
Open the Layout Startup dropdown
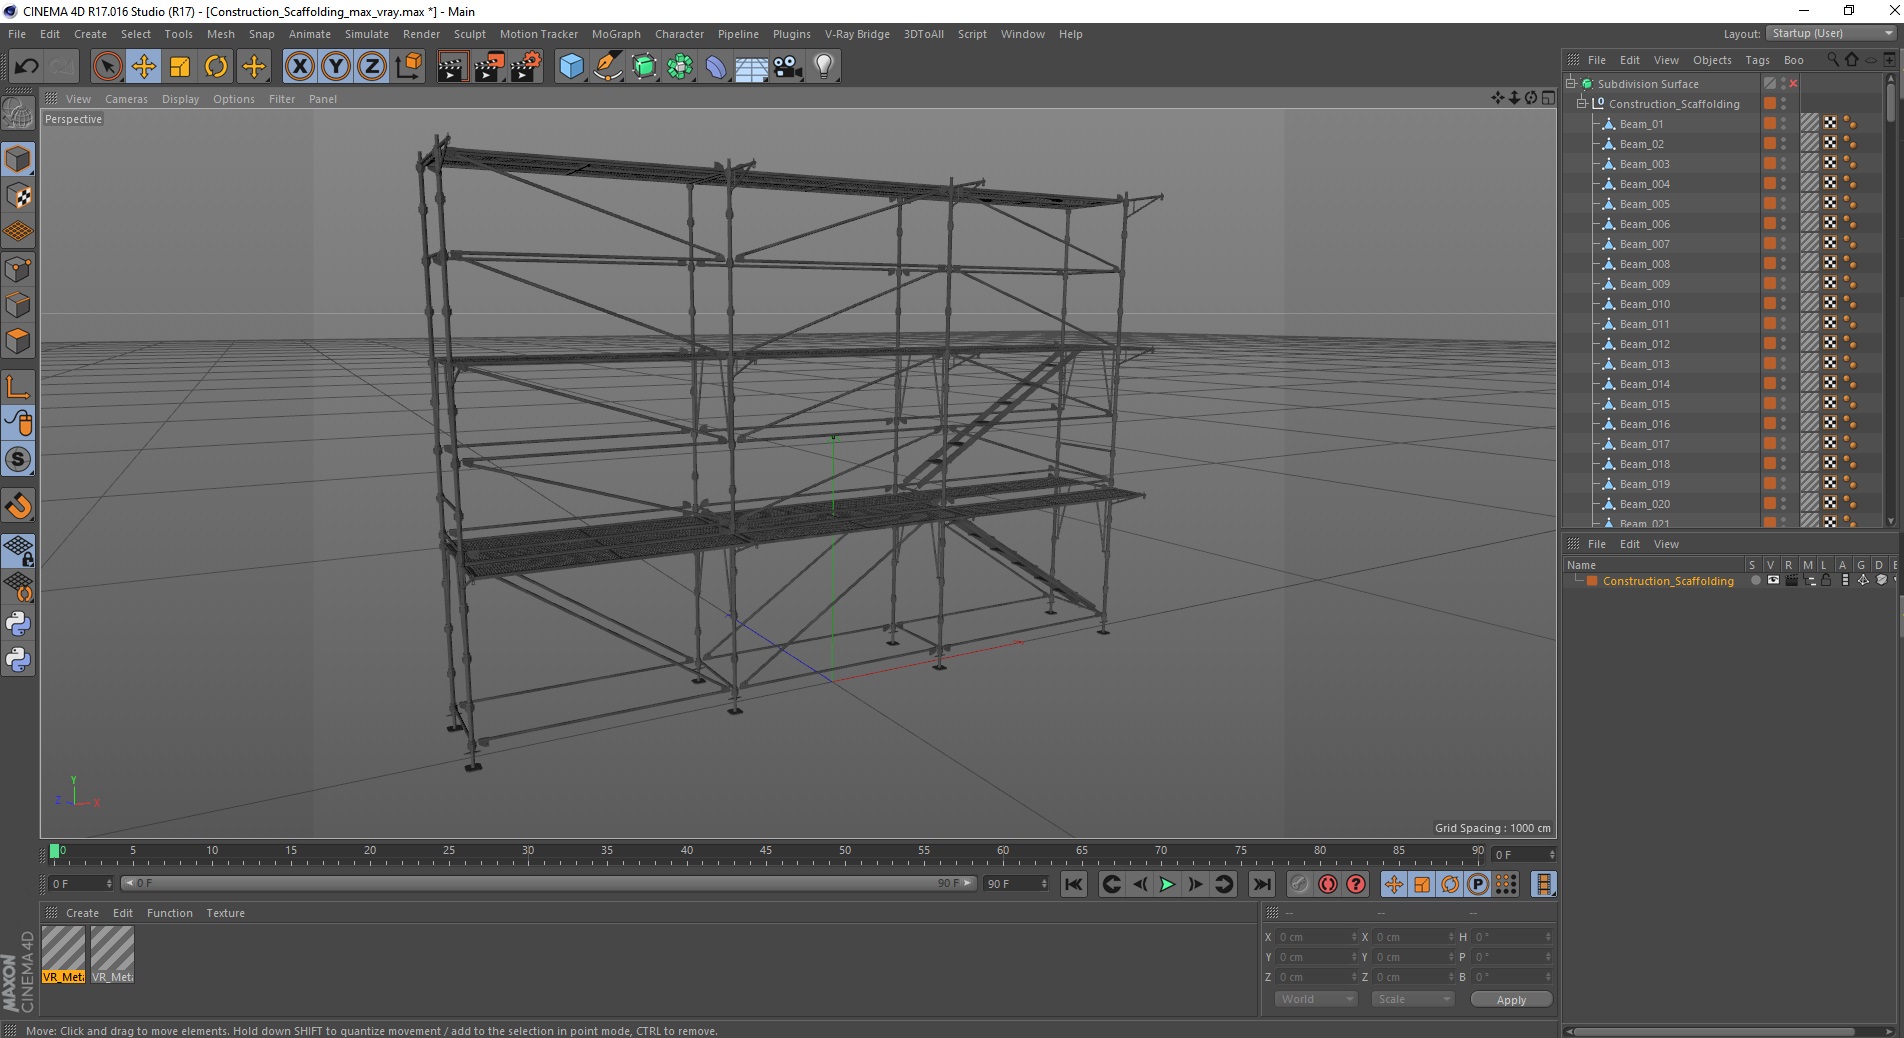[1831, 34]
